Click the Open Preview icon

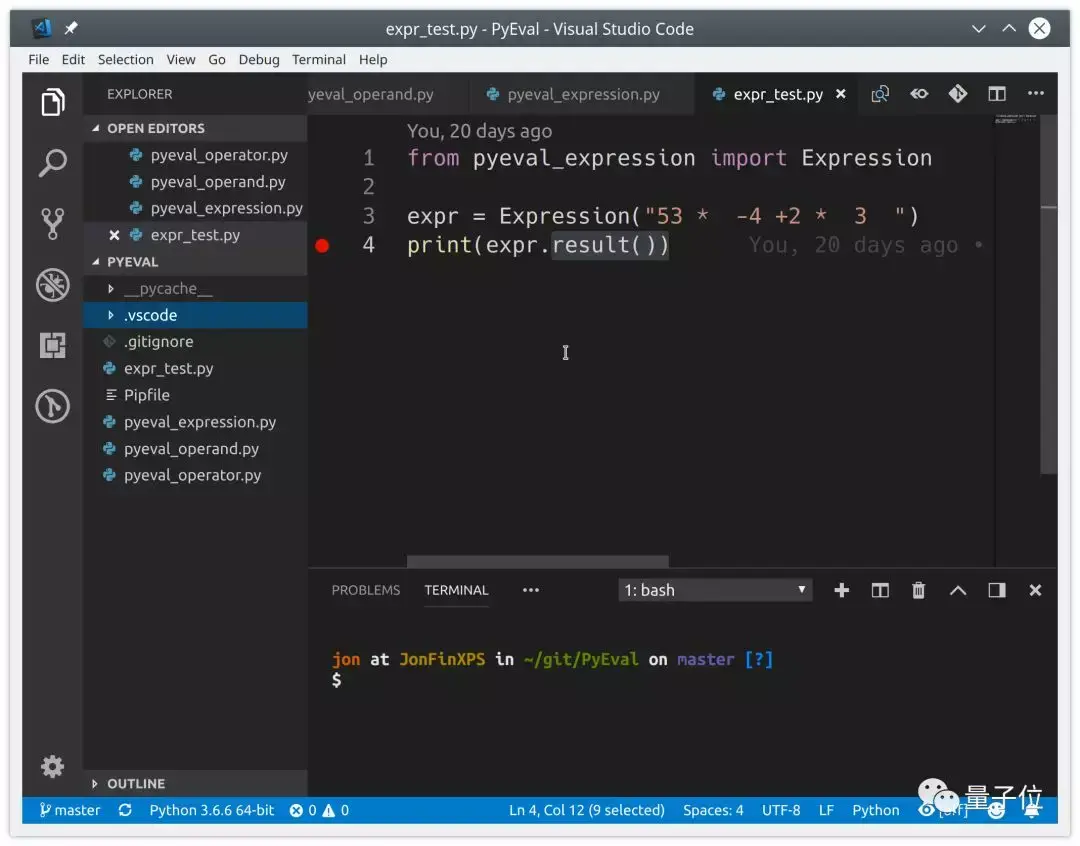click(x=919, y=93)
